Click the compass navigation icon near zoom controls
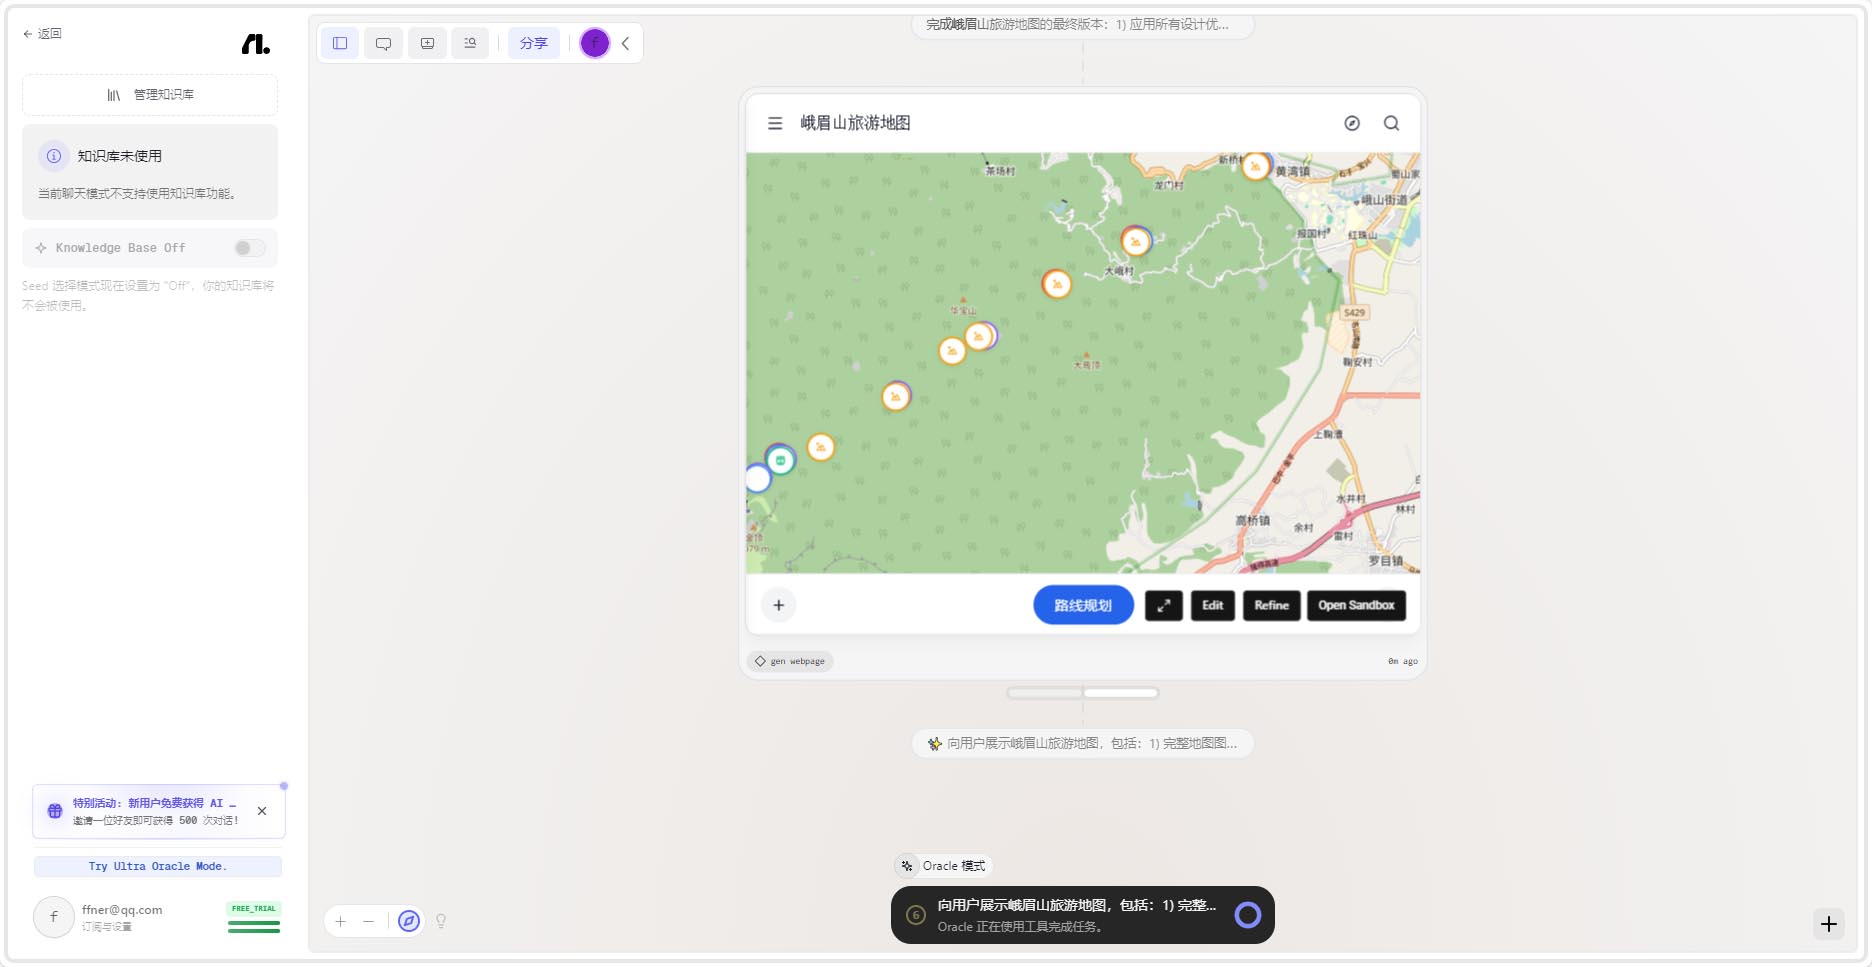The image size is (1872, 967). (x=409, y=921)
